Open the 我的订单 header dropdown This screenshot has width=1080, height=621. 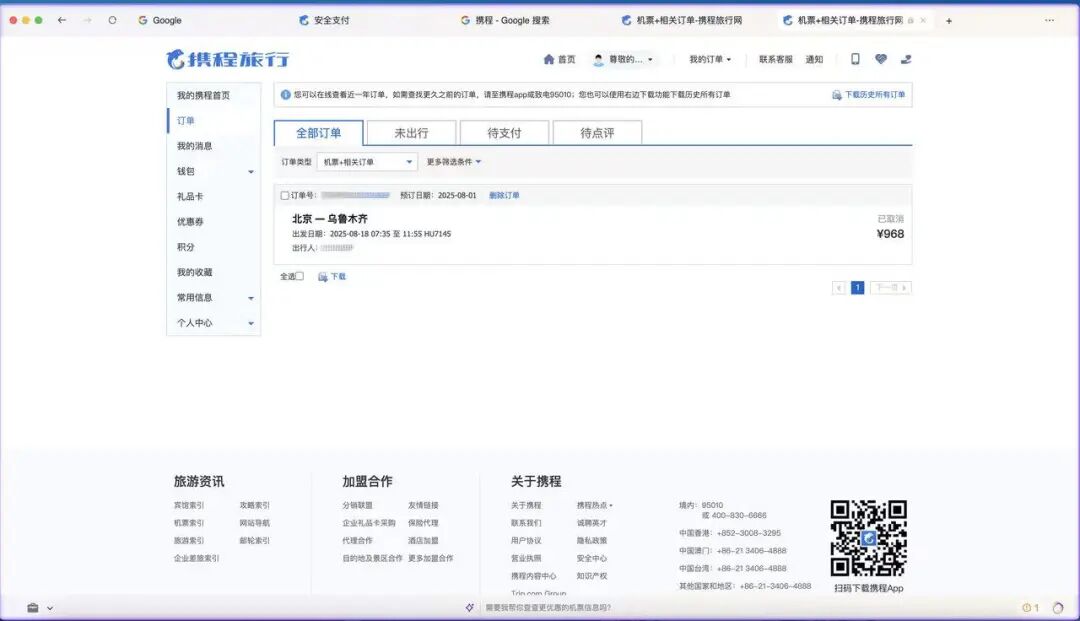[x=709, y=59]
